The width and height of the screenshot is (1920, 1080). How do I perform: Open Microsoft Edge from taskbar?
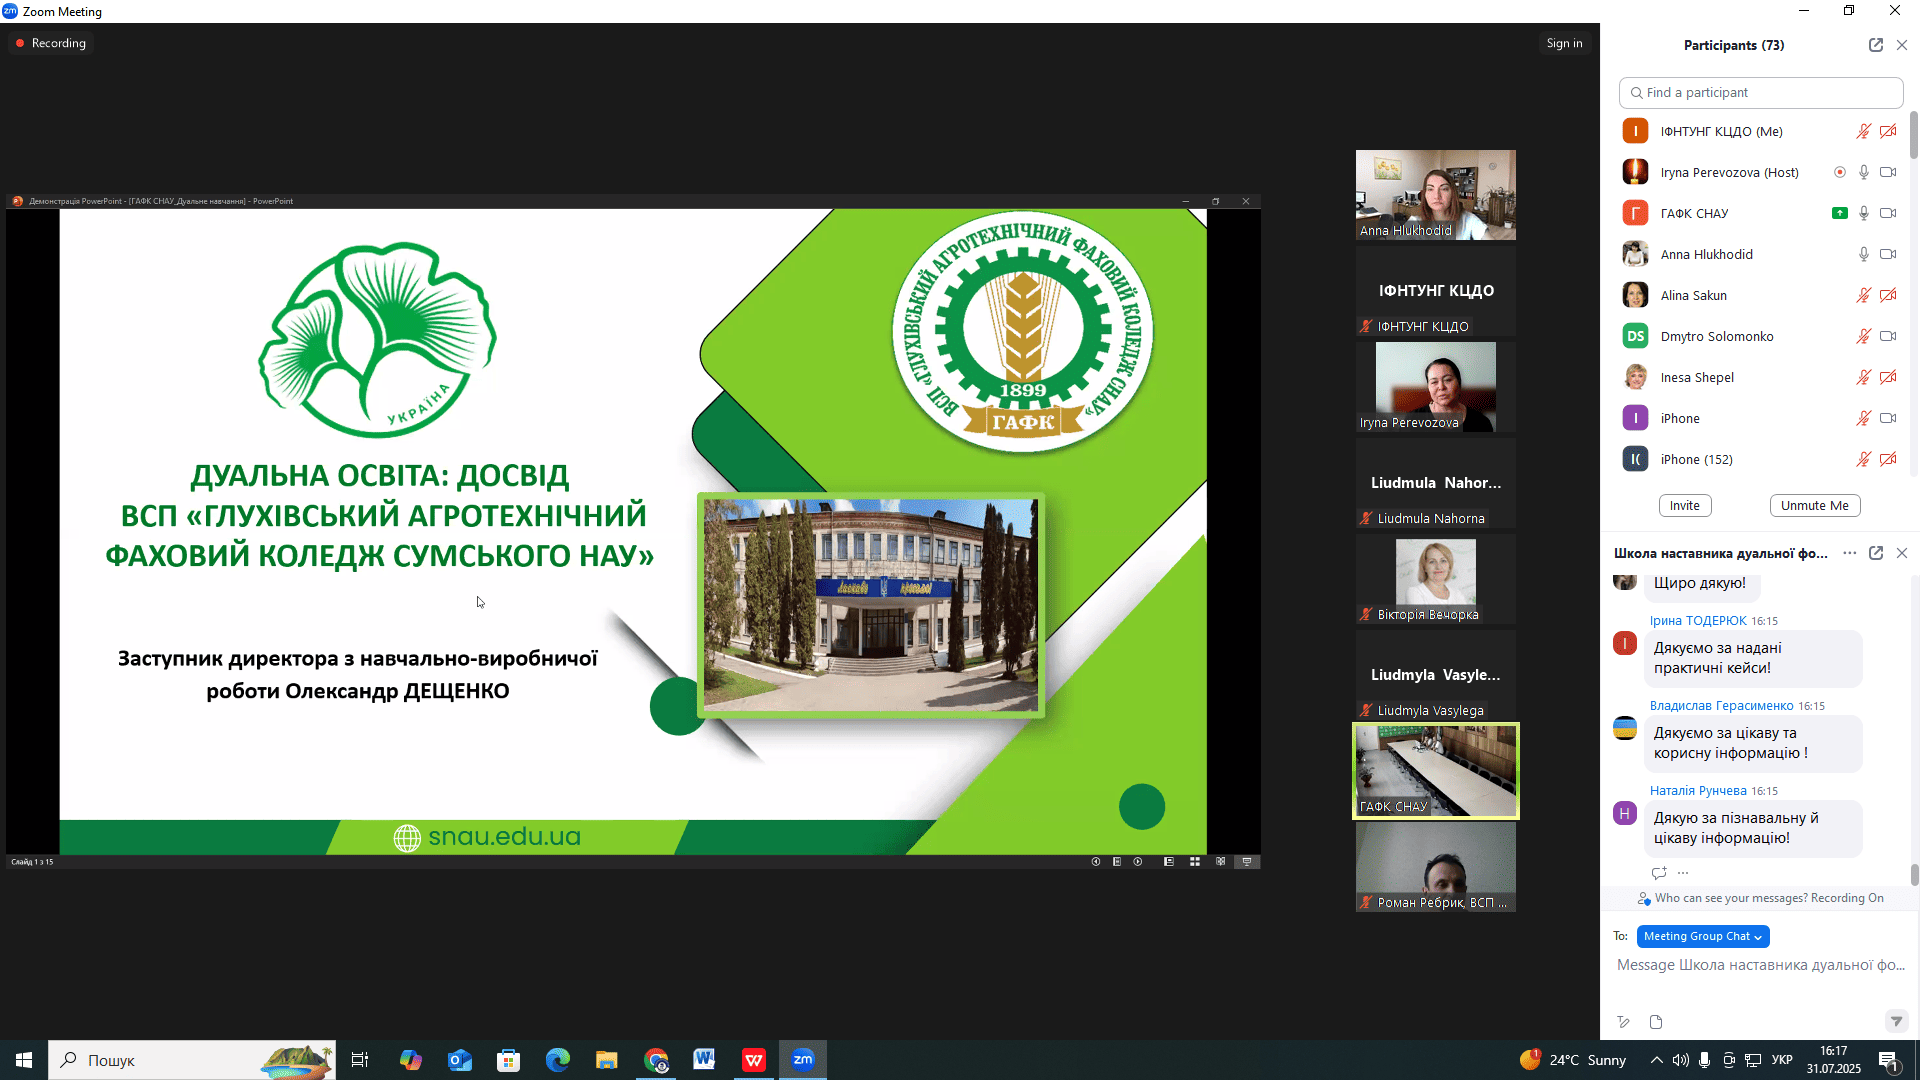pyautogui.click(x=558, y=1060)
